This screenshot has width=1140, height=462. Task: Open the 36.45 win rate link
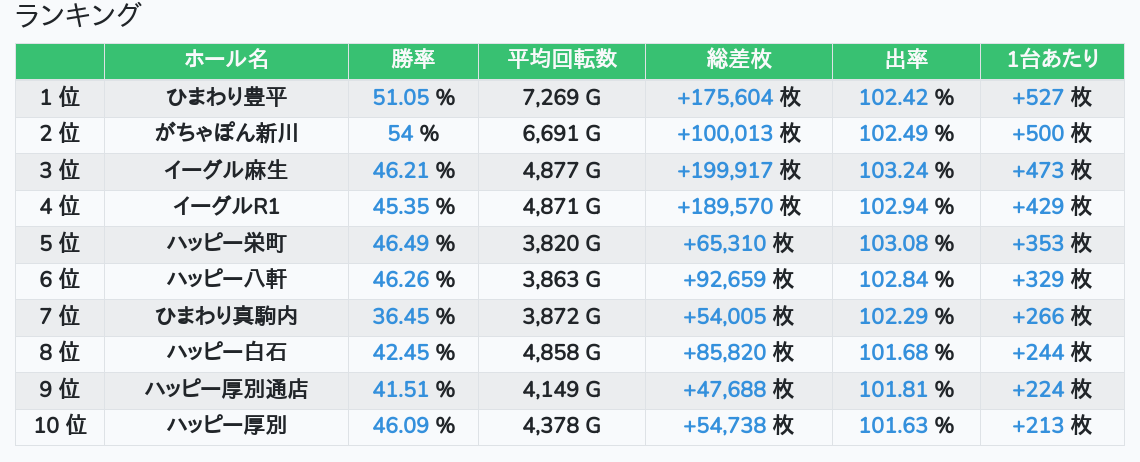click(x=401, y=317)
